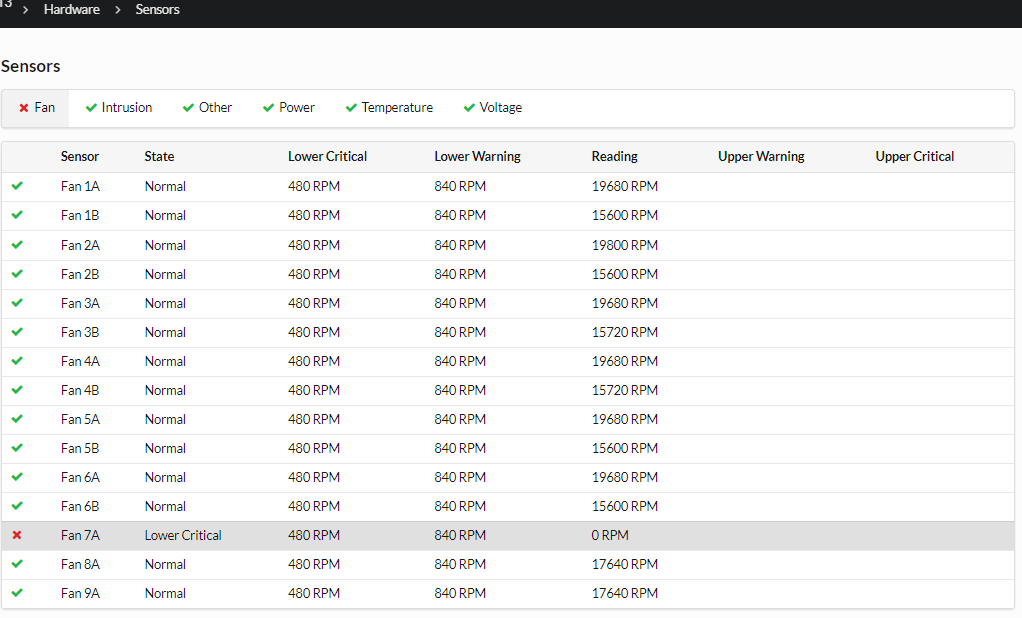Click the green check icon beside Fan 8A
The image size is (1022, 618).
(x=17, y=564)
